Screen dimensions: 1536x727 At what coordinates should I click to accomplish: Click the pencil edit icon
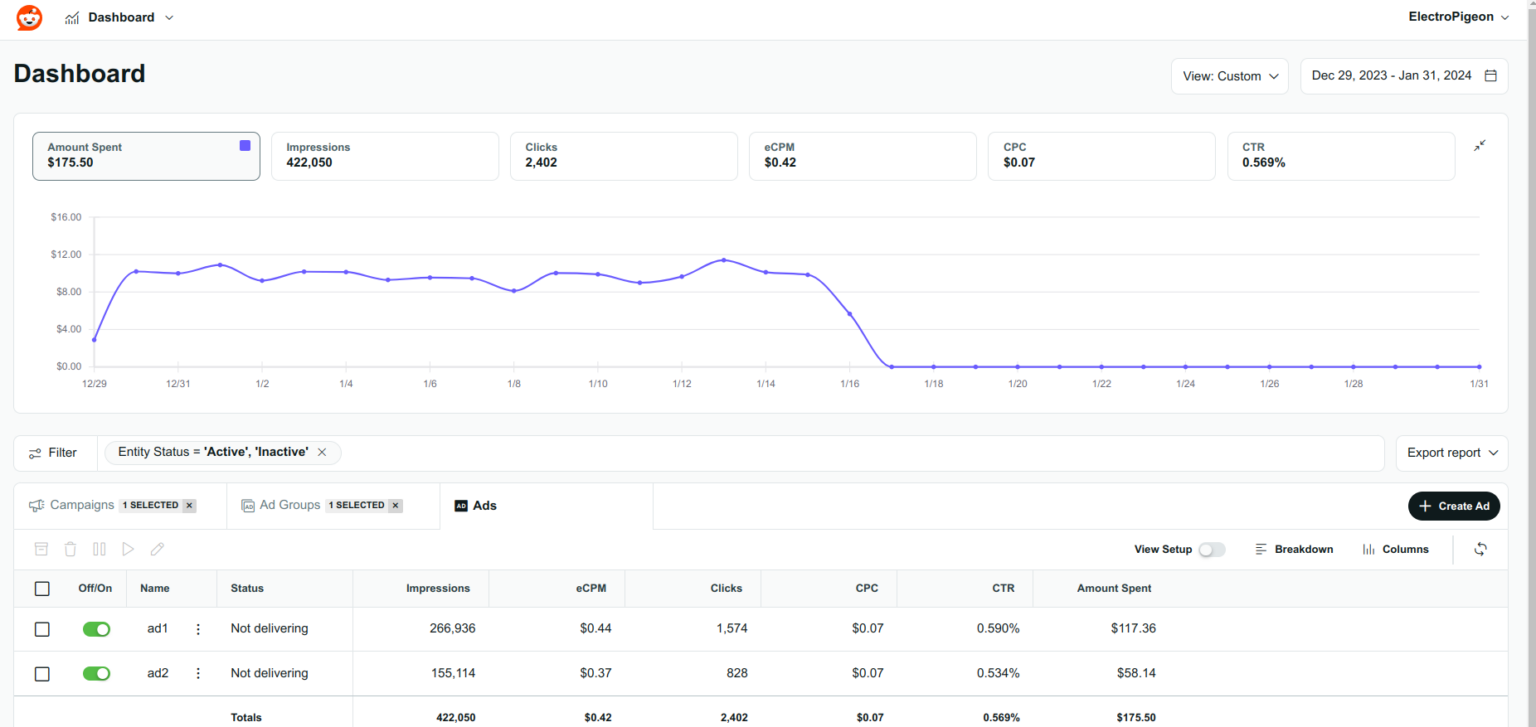(157, 549)
